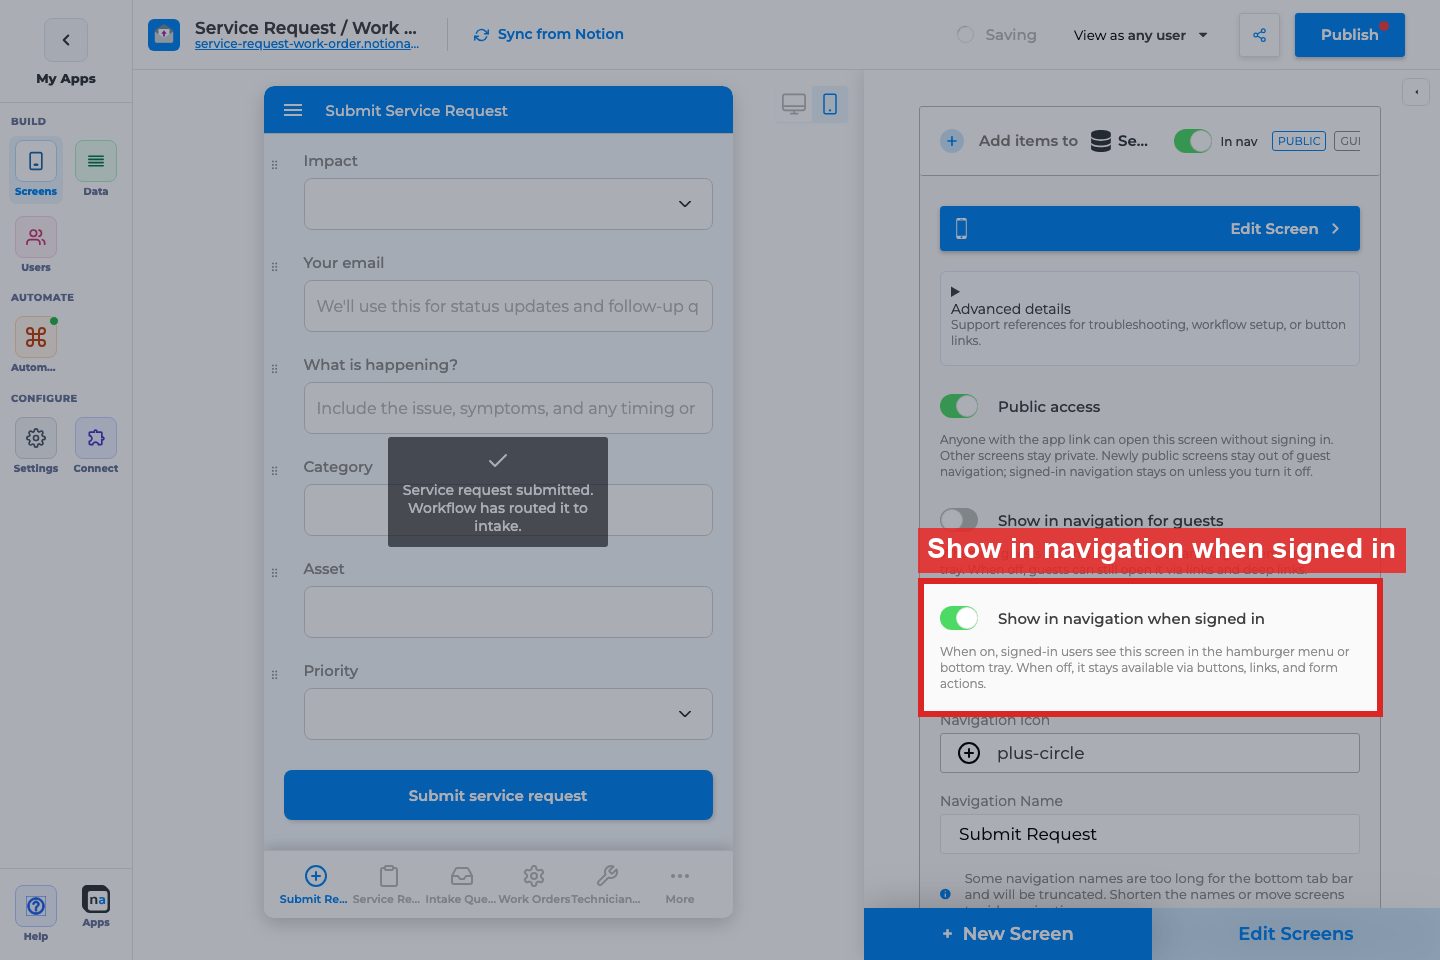The image size is (1440, 960).
Task: Select the Asset field drag handle
Action: (274, 573)
